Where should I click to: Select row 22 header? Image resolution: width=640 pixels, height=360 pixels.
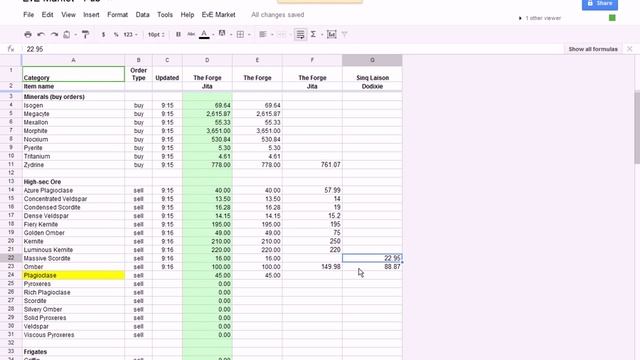coord(11,258)
